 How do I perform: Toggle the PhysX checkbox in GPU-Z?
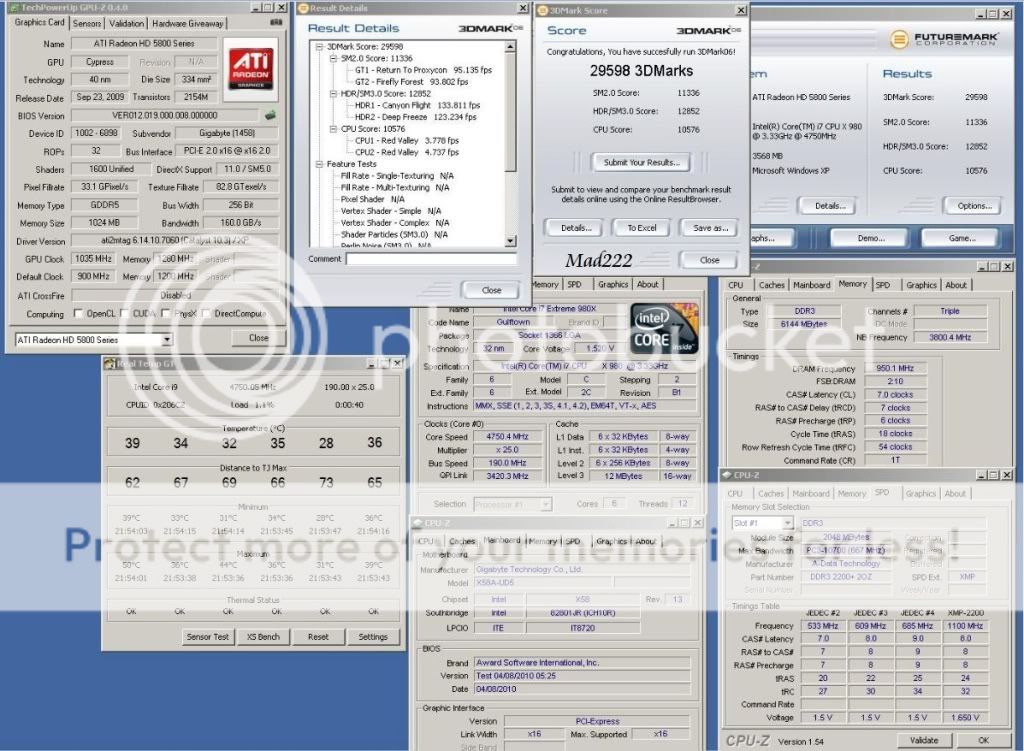click(165, 313)
